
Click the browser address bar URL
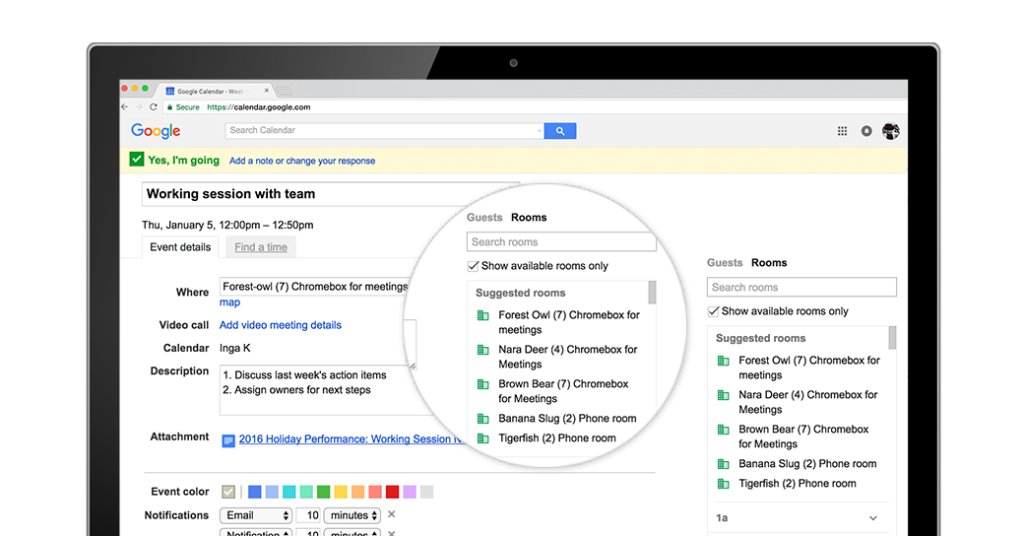pos(259,107)
